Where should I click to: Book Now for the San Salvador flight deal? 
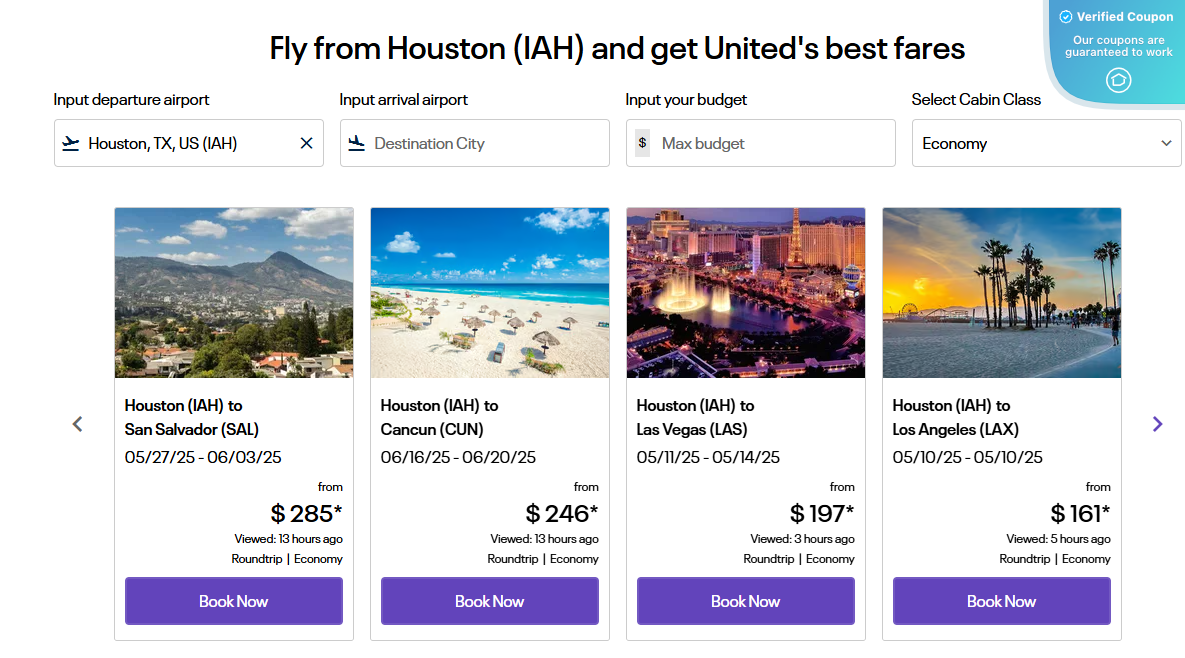click(x=233, y=601)
